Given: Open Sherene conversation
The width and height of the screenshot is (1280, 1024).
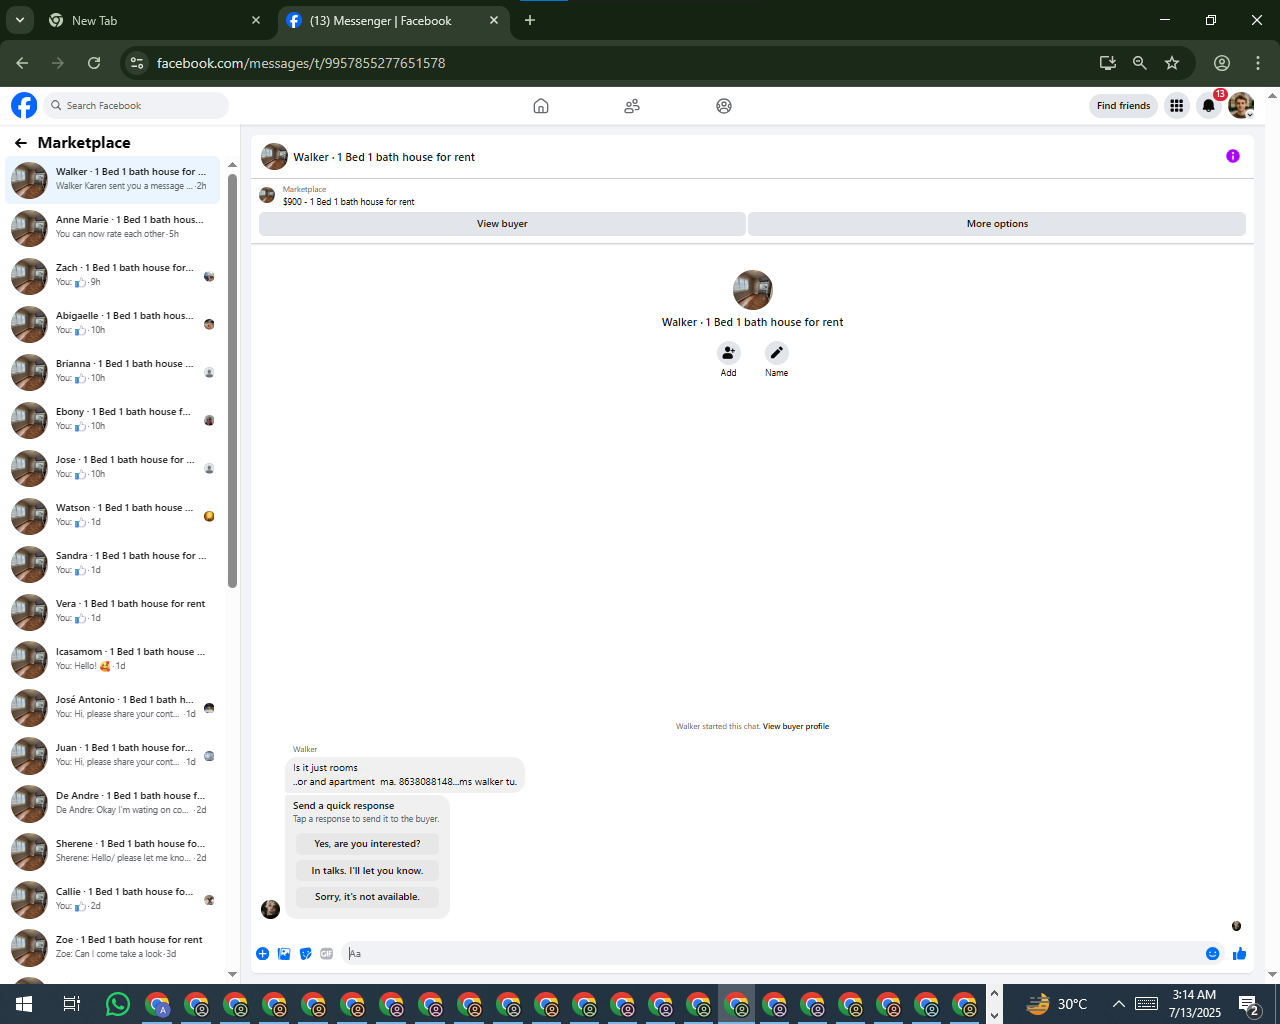Looking at the screenshot, I should (x=113, y=851).
